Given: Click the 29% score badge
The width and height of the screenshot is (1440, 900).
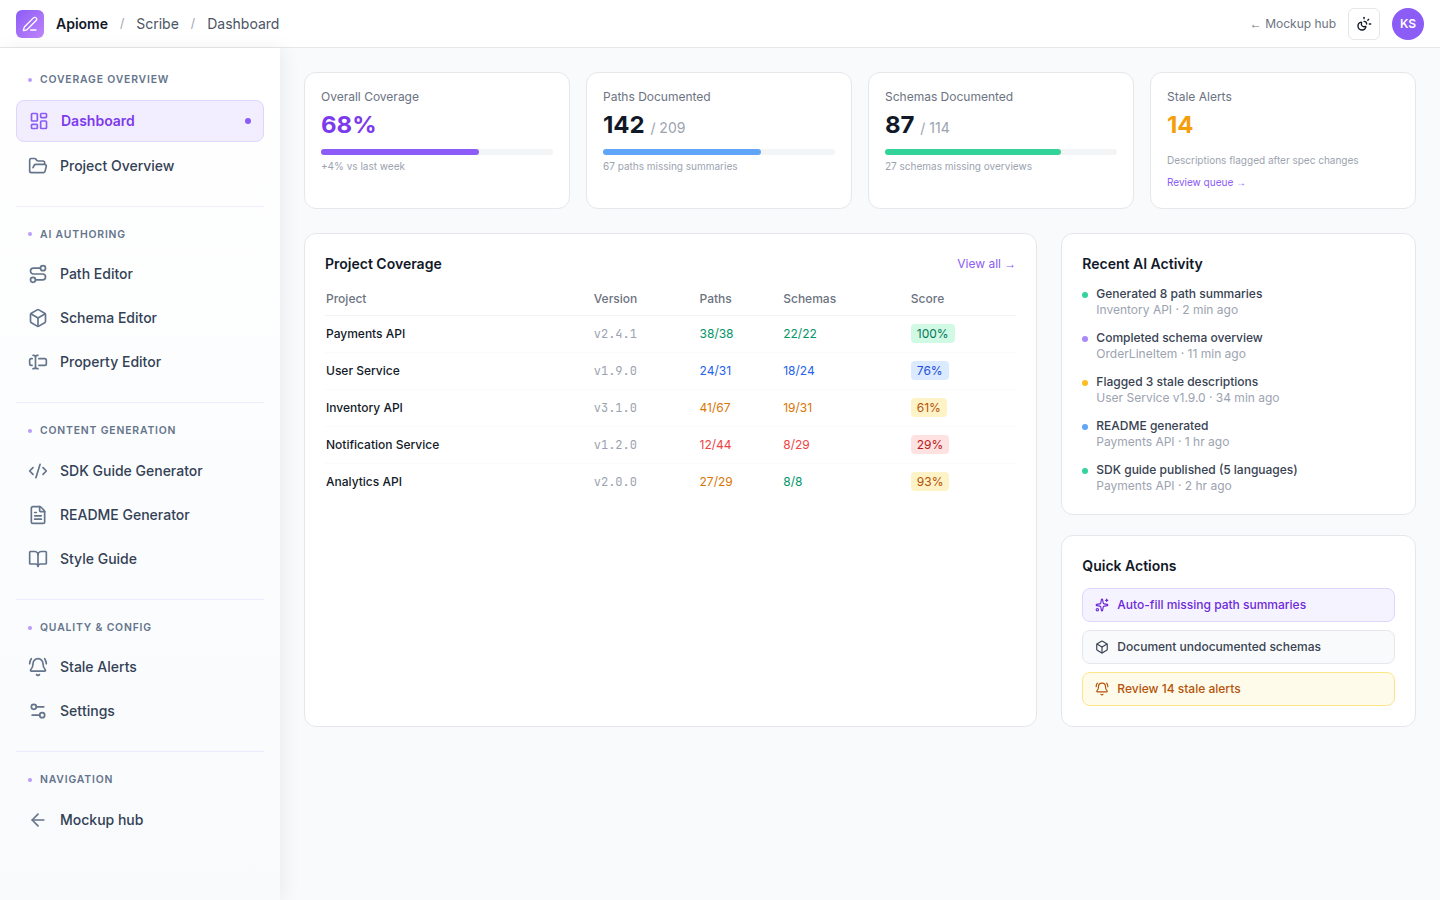Looking at the screenshot, I should coord(929,445).
